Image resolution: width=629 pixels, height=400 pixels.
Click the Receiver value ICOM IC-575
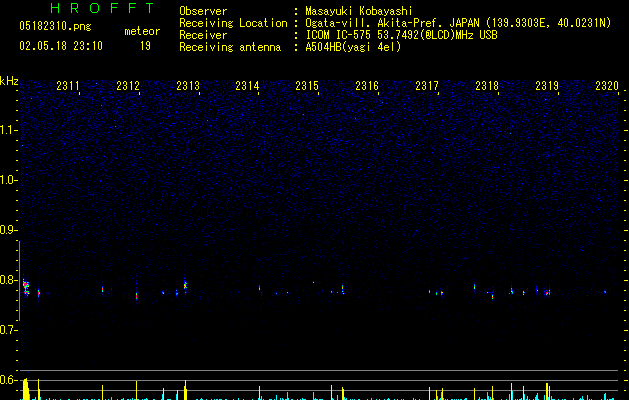coord(339,35)
